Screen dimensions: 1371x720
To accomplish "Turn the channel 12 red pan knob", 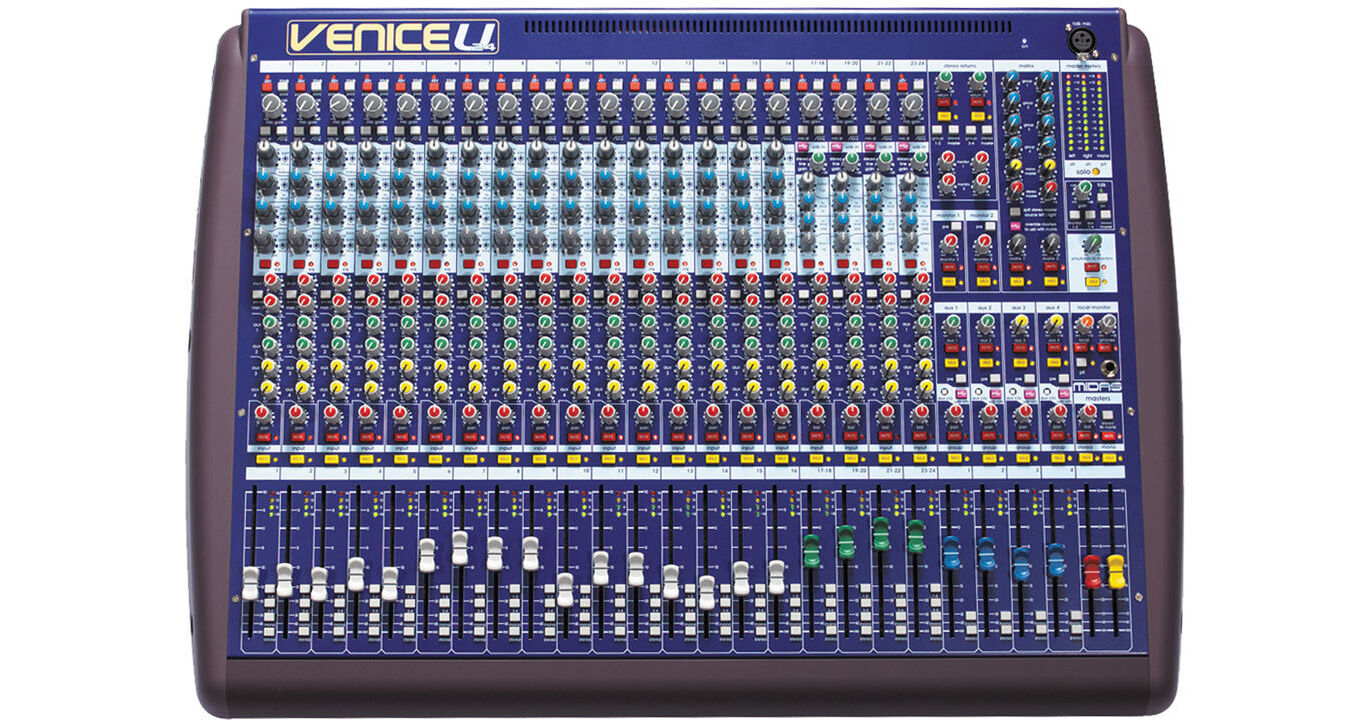I will [642, 413].
